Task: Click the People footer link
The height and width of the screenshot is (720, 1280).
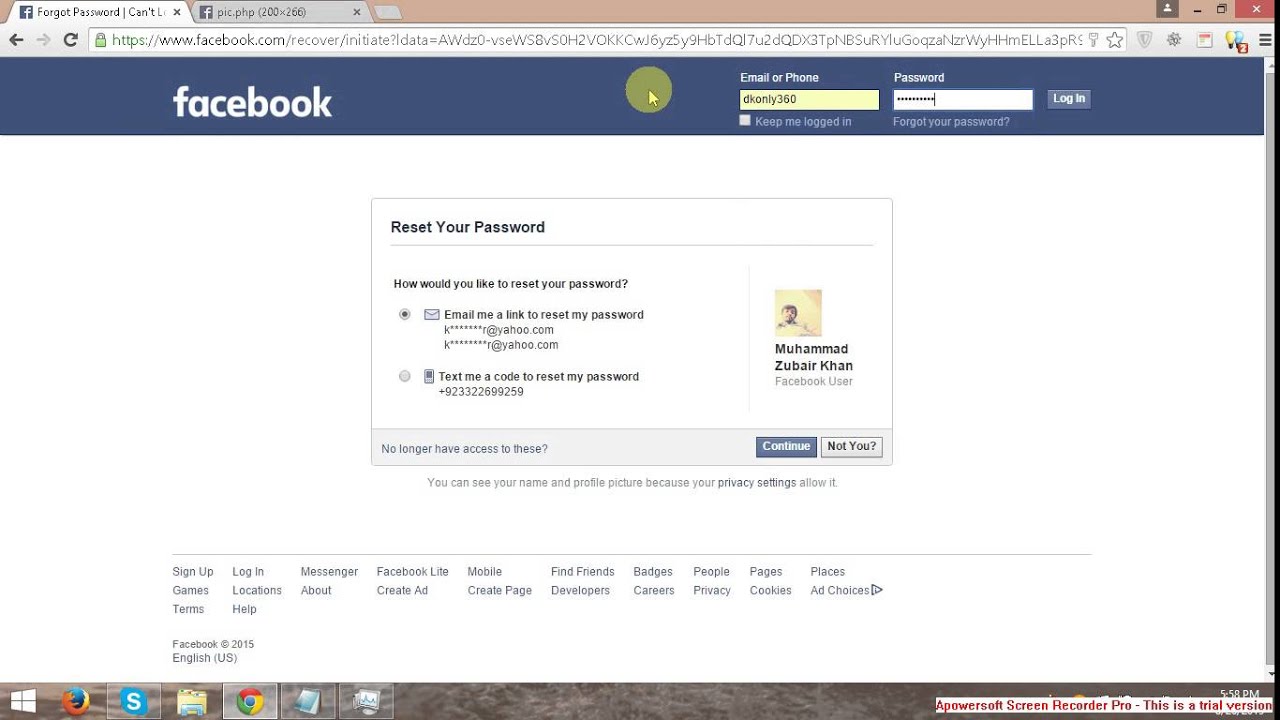Action: click(x=711, y=572)
